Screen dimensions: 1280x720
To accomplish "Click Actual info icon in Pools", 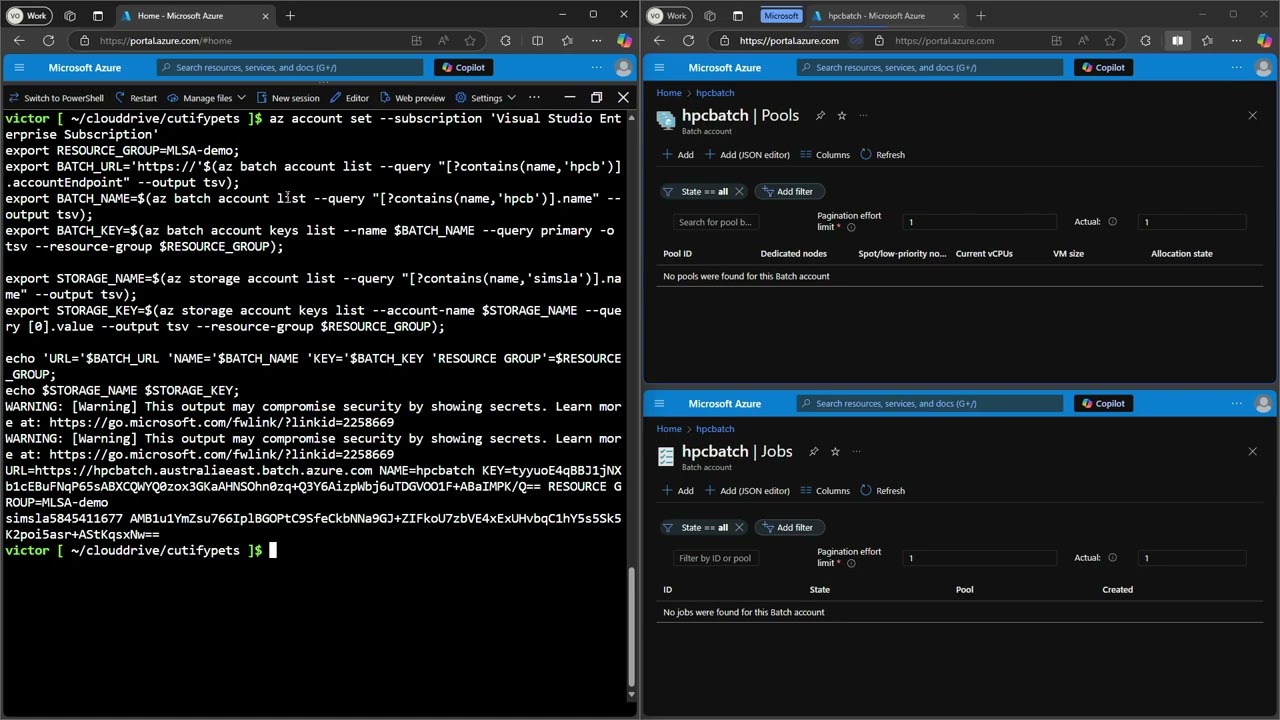I will pyautogui.click(x=1112, y=222).
